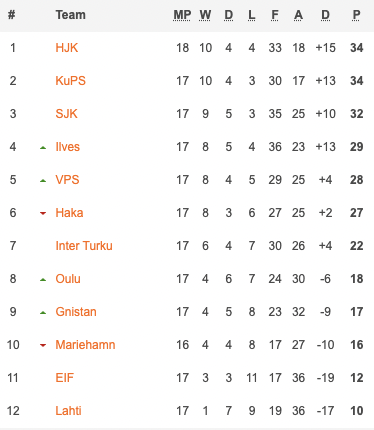Click the green up arrow beside Oulu
Screen dimensions: 374x430
[x=43, y=279]
